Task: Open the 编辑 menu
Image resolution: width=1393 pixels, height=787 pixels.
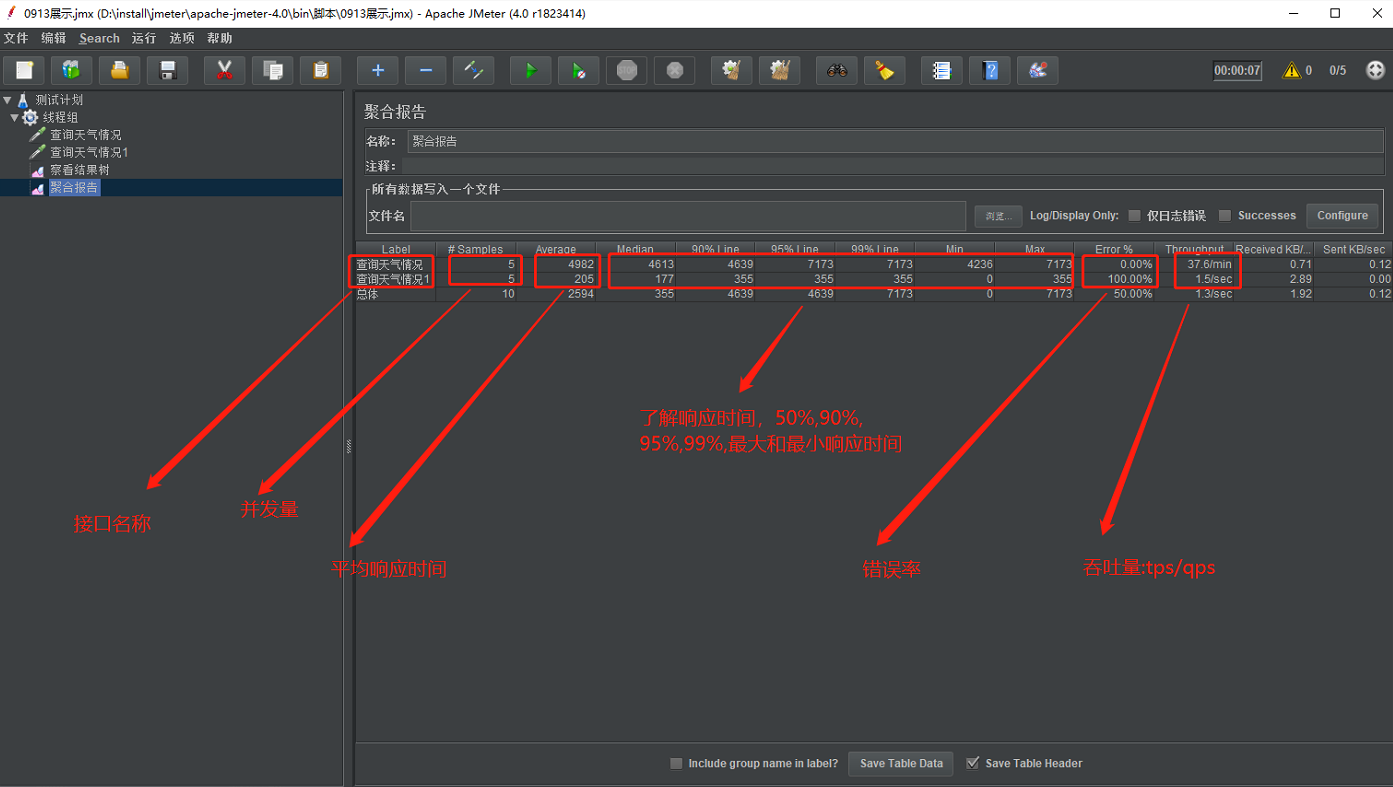Action: tap(53, 38)
